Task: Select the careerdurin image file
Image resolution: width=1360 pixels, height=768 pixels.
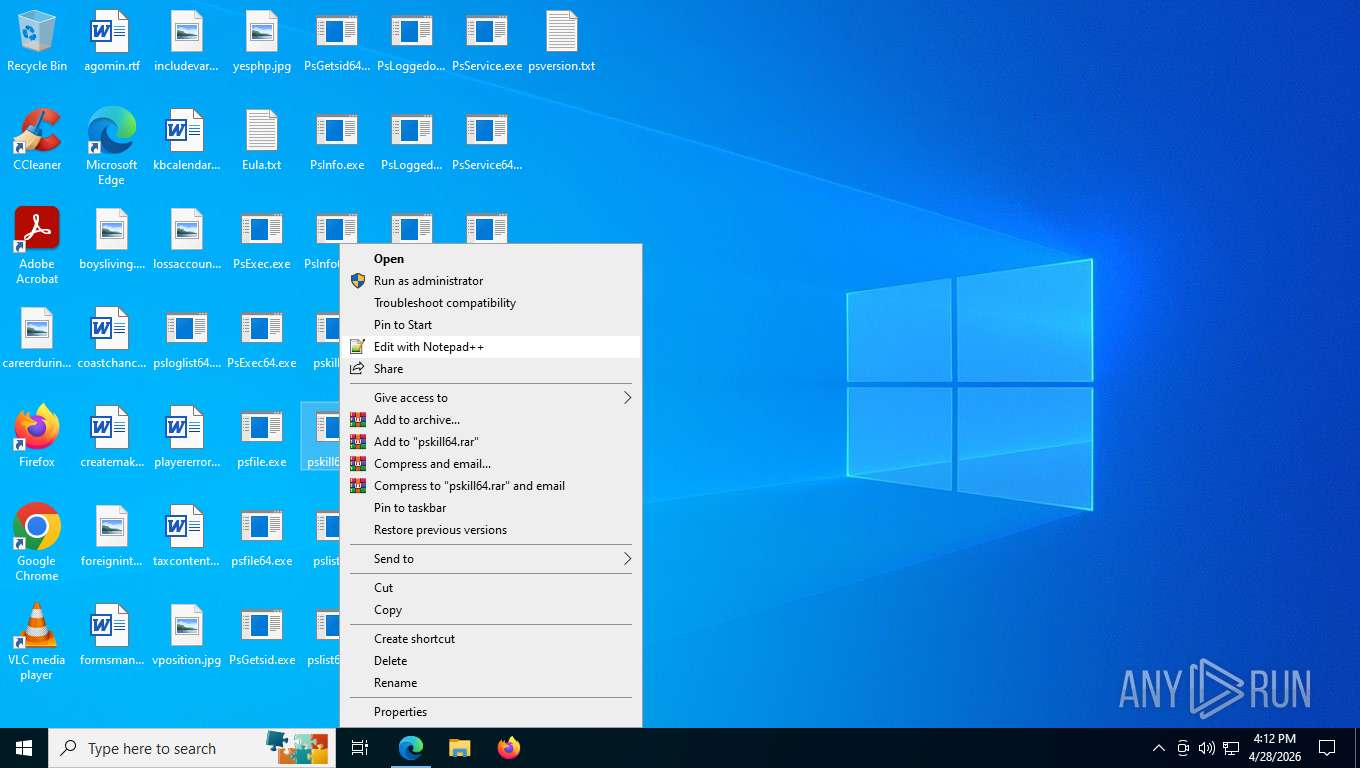Action: tap(37, 339)
